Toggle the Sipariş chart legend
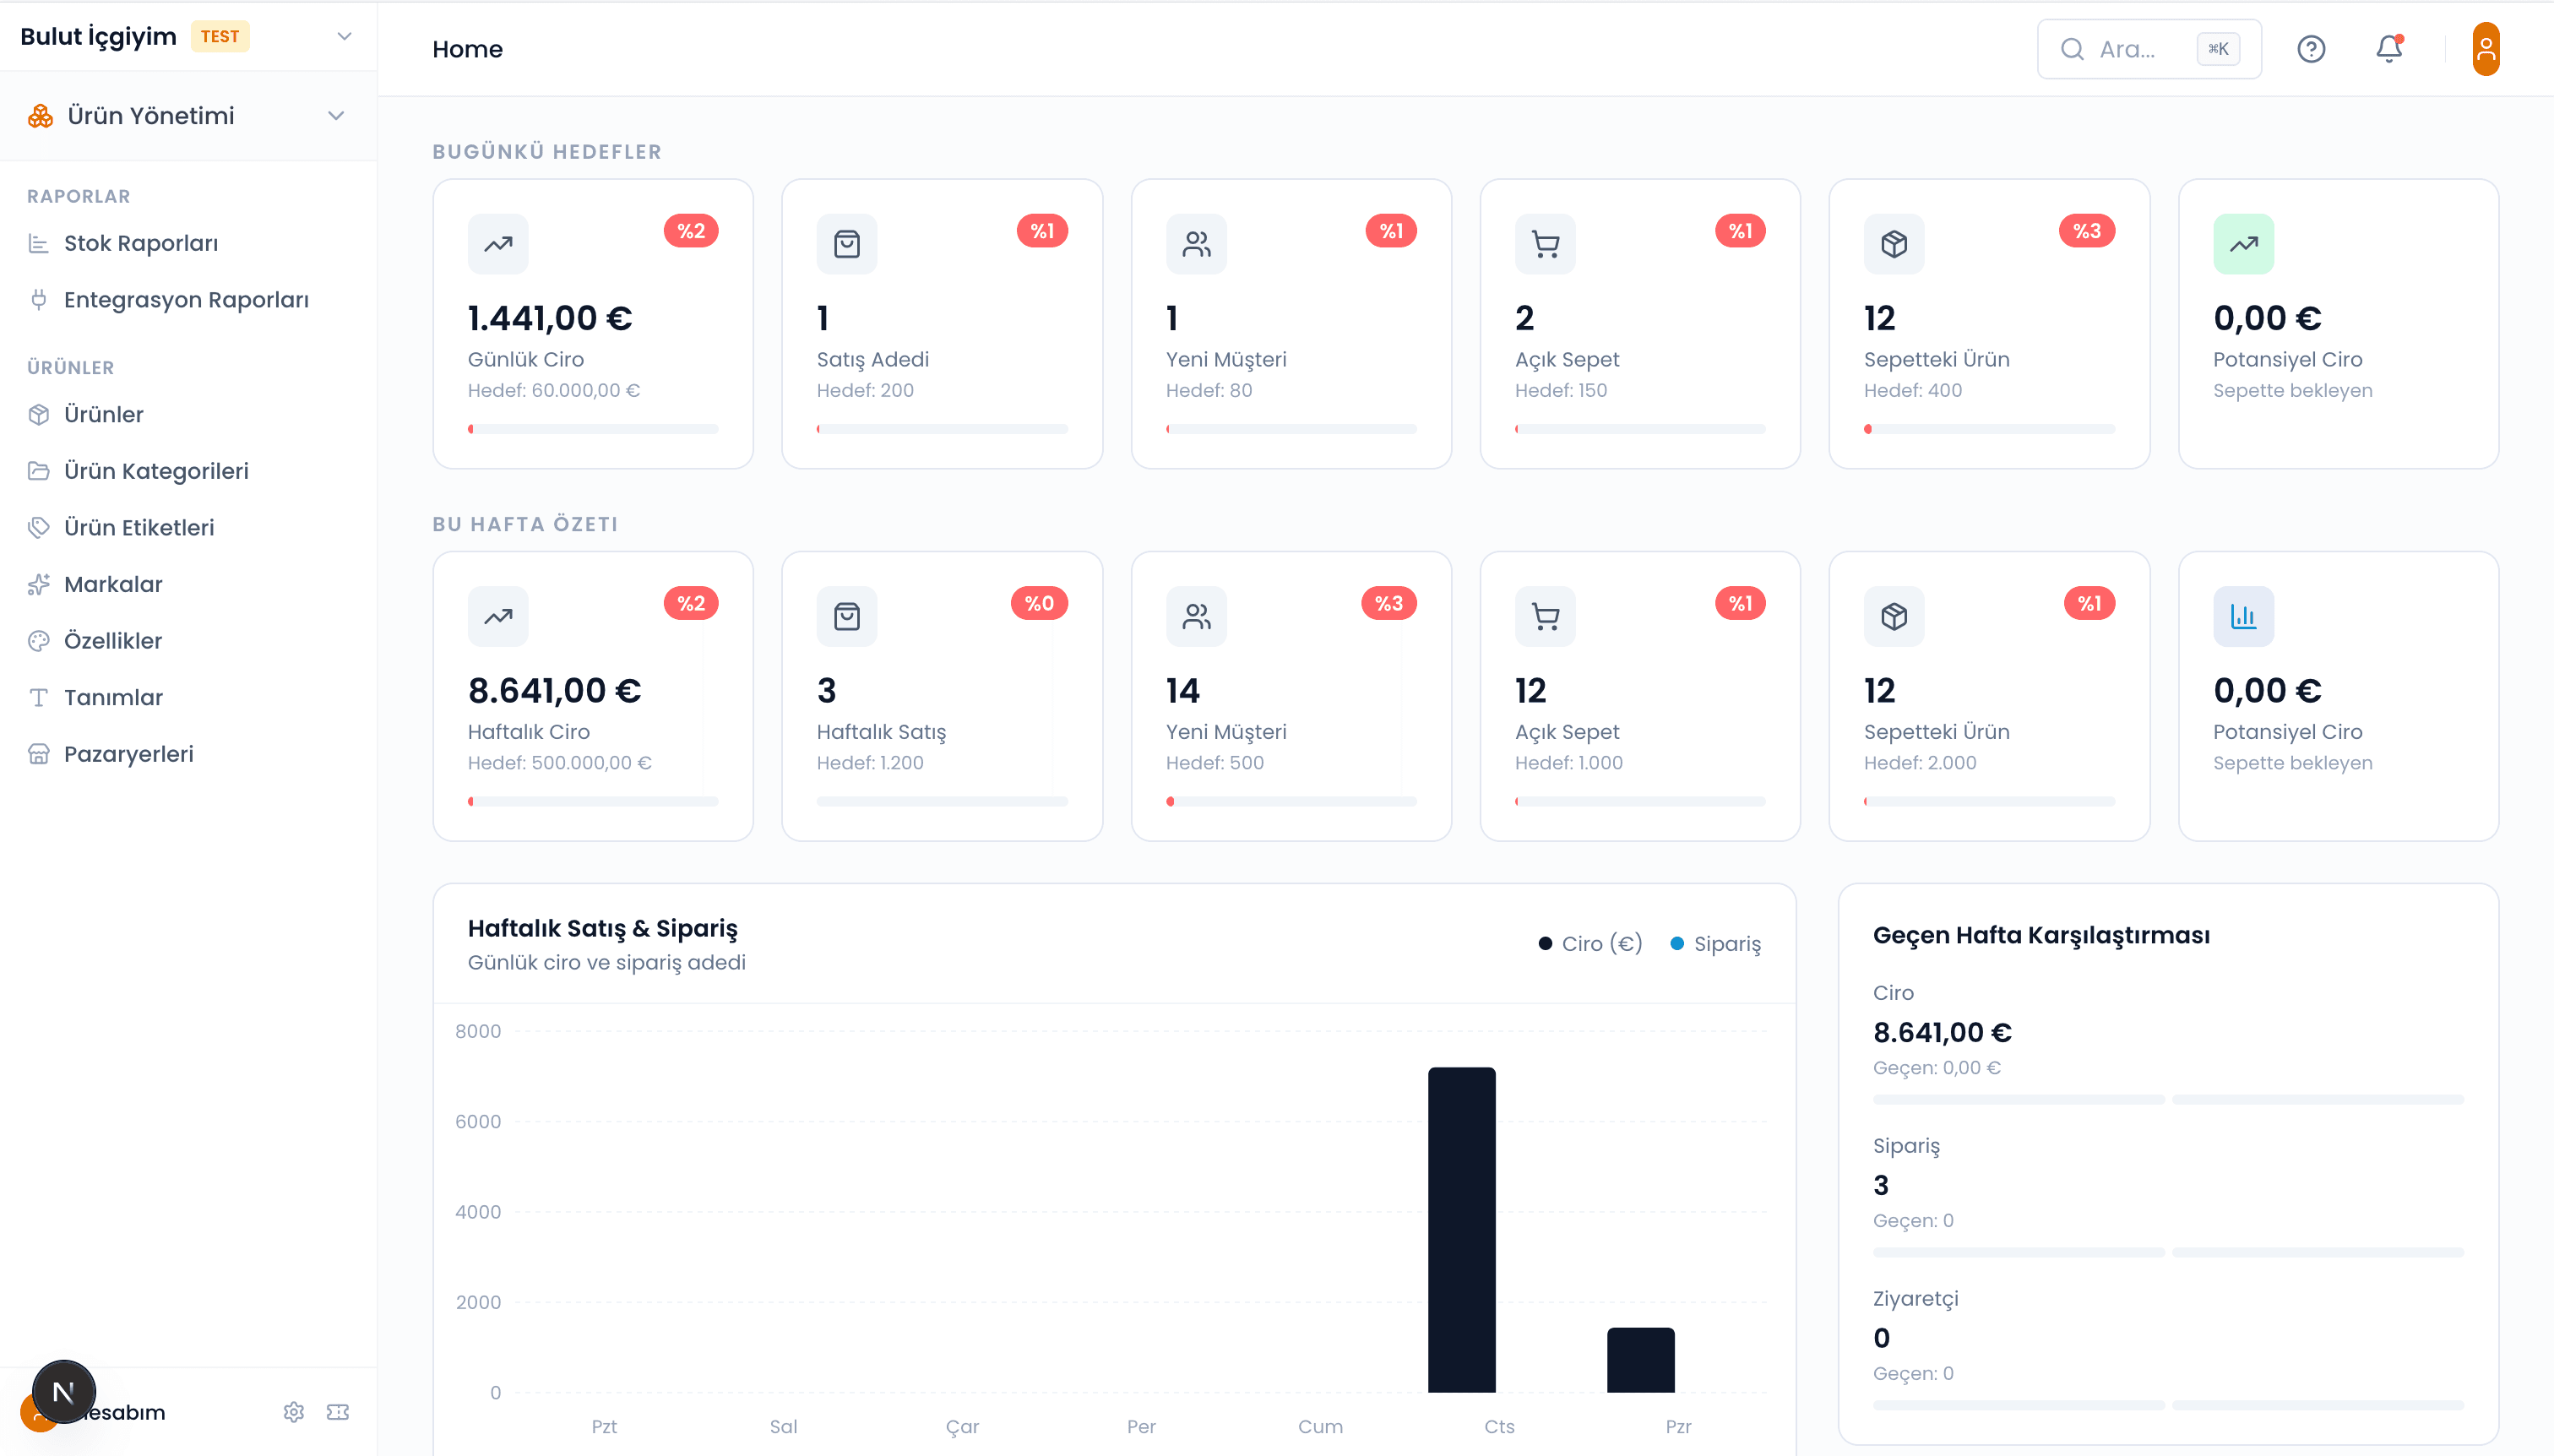The height and width of the screenshot is (1456, 2554). 1714,943
